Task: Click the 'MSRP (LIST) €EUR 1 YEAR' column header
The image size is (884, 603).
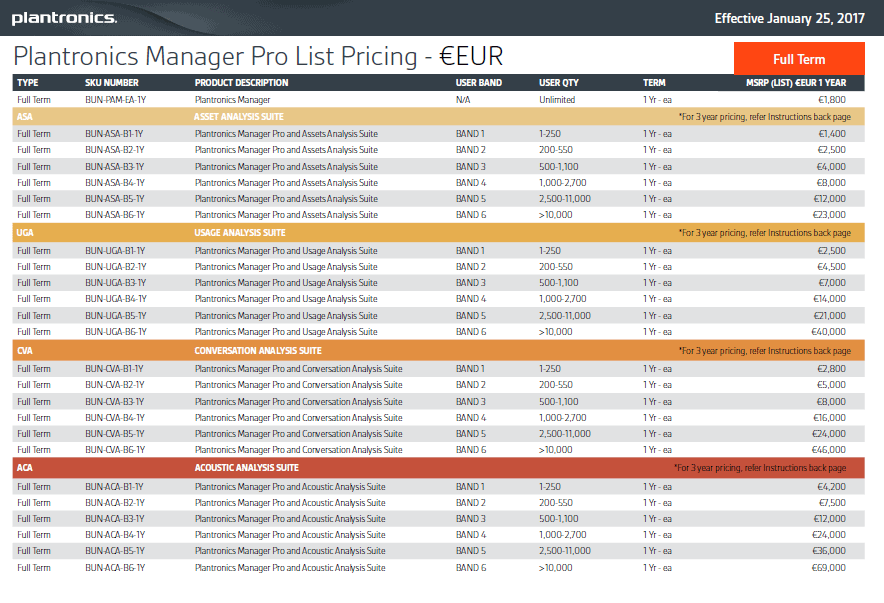Action: pos(796,83)
